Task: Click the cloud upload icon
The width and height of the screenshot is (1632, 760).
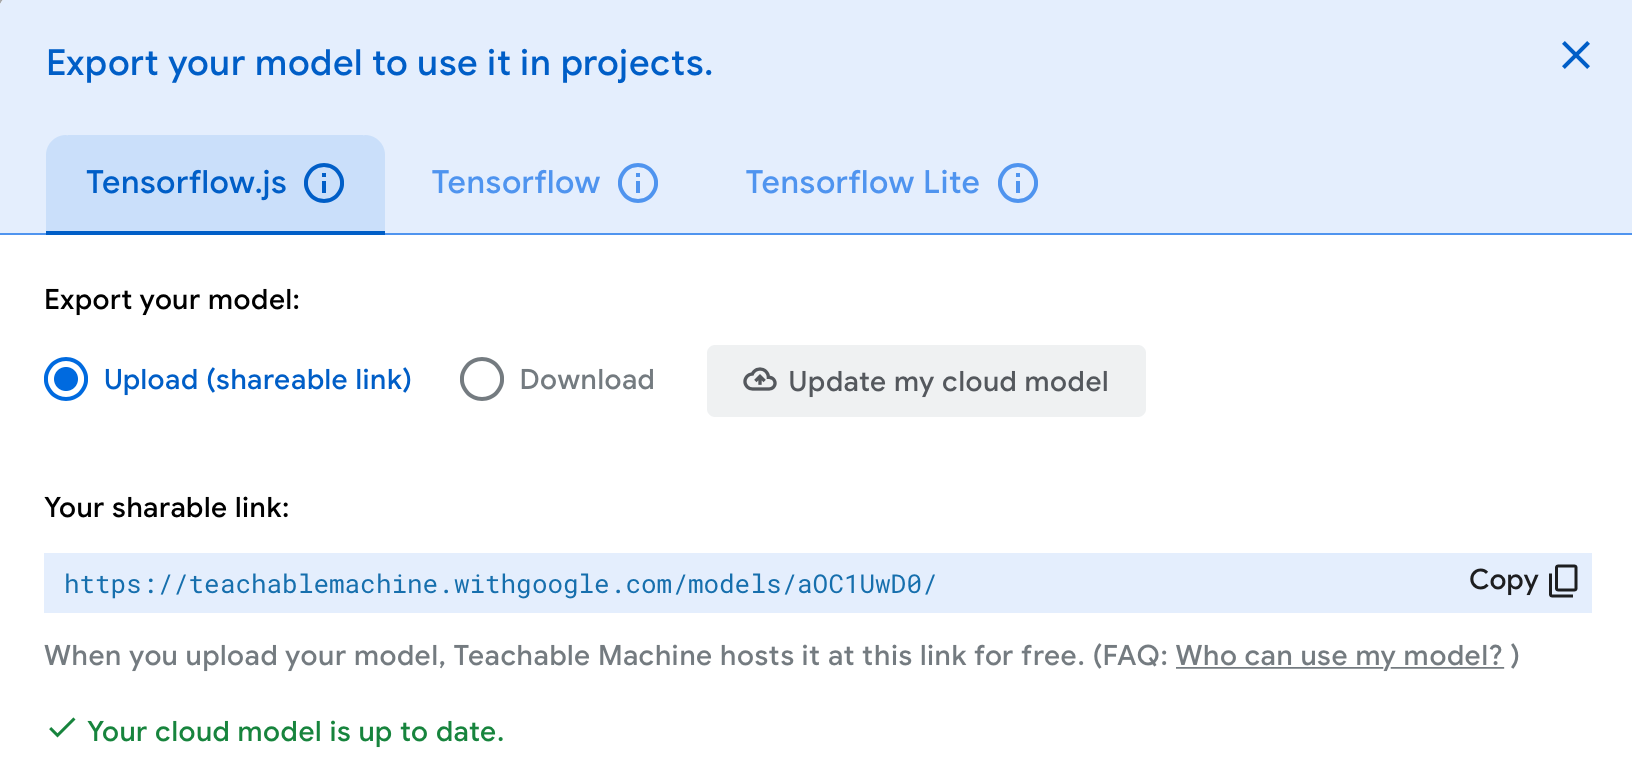Action: click(760, 380)
